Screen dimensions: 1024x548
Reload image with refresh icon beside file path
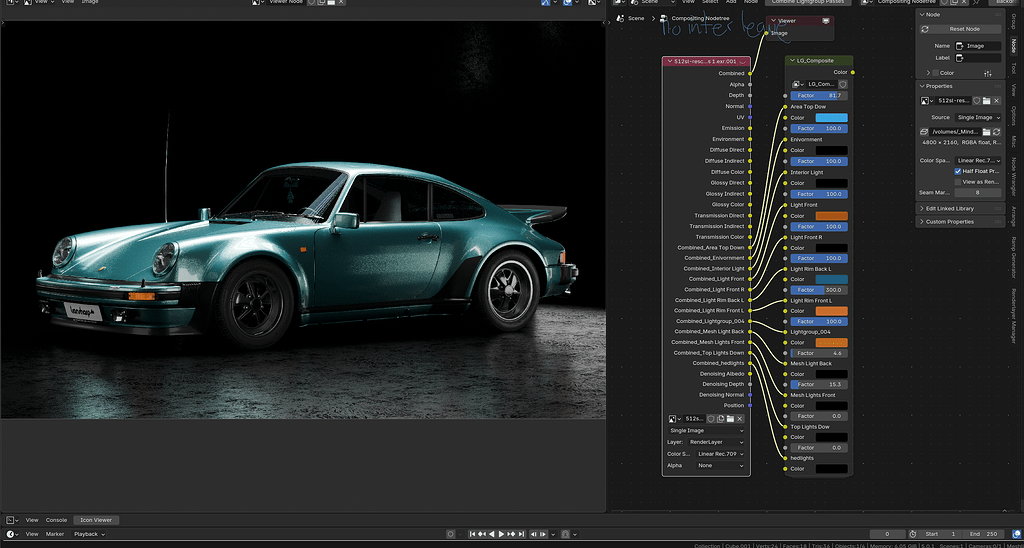click(997, 132)
